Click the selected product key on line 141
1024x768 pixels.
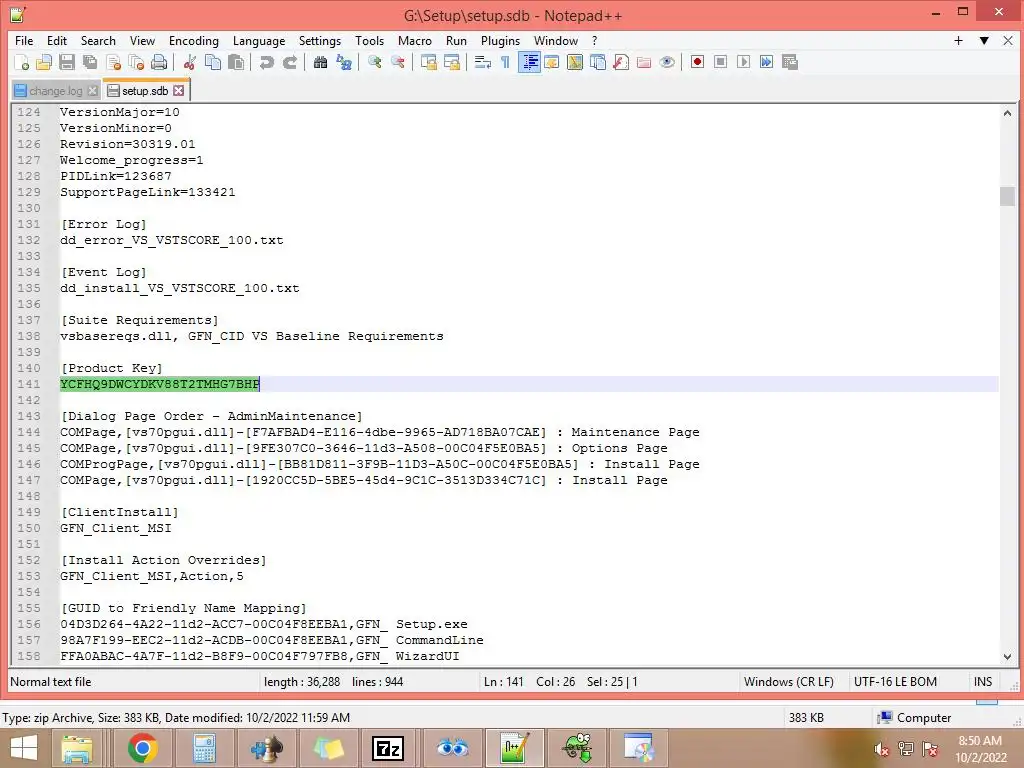coord(160,384)
